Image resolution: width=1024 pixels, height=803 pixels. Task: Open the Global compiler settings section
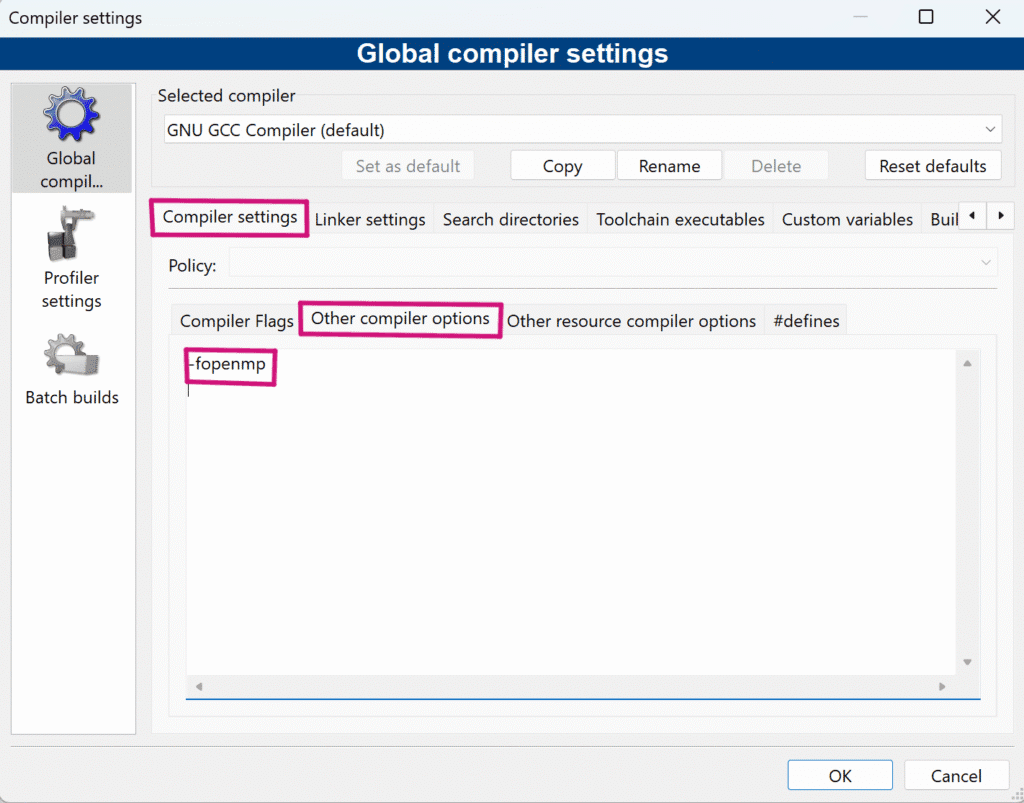71,137
